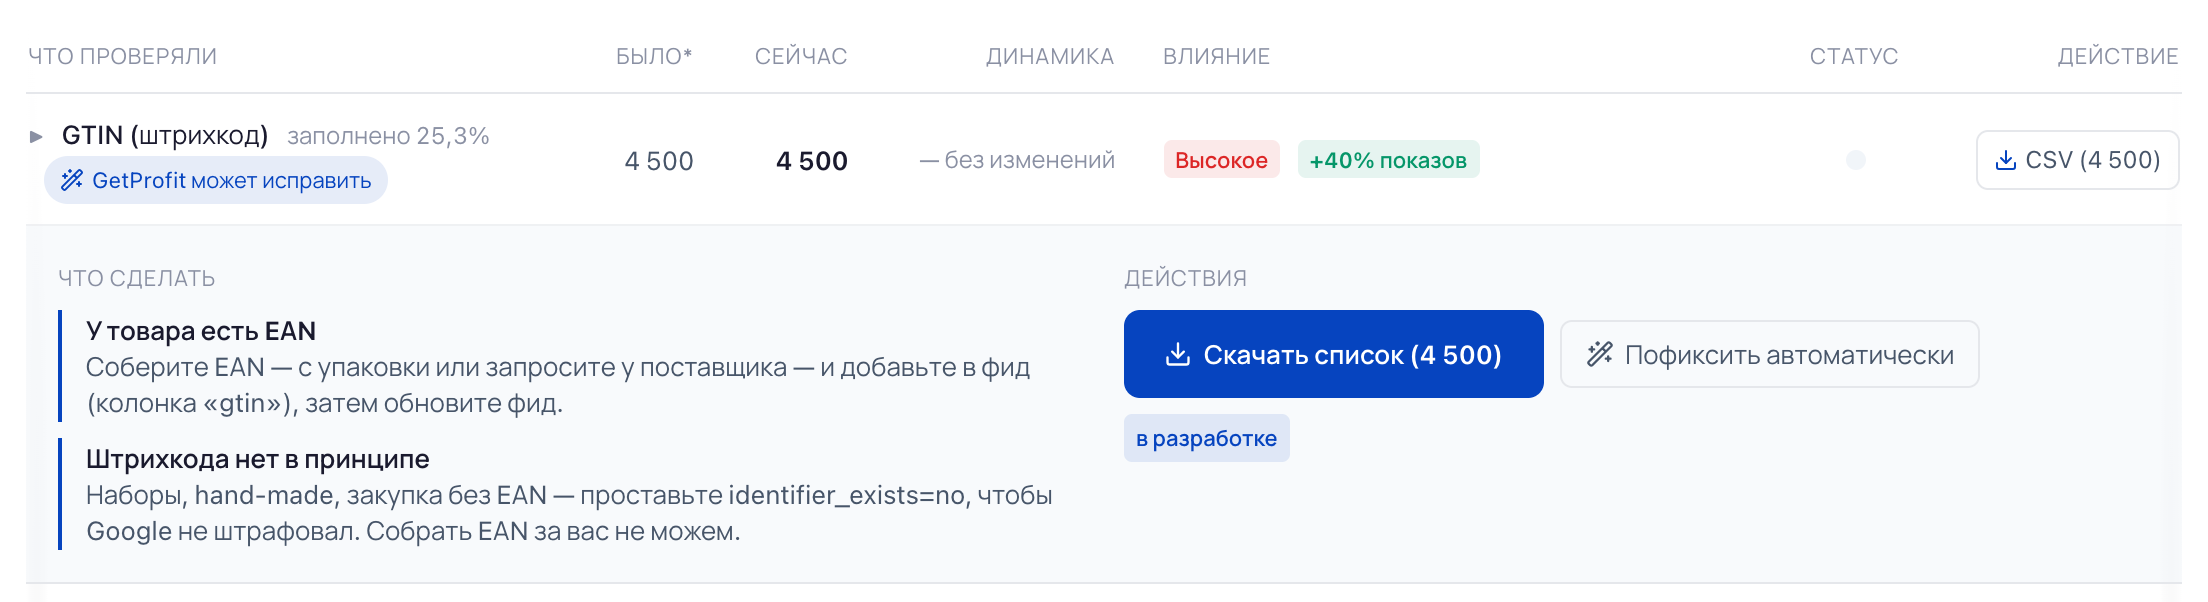Sort by the СЕЙЧАС column header
The image size is (2208, 602).
pyautogui.click(x=801, y=56)
